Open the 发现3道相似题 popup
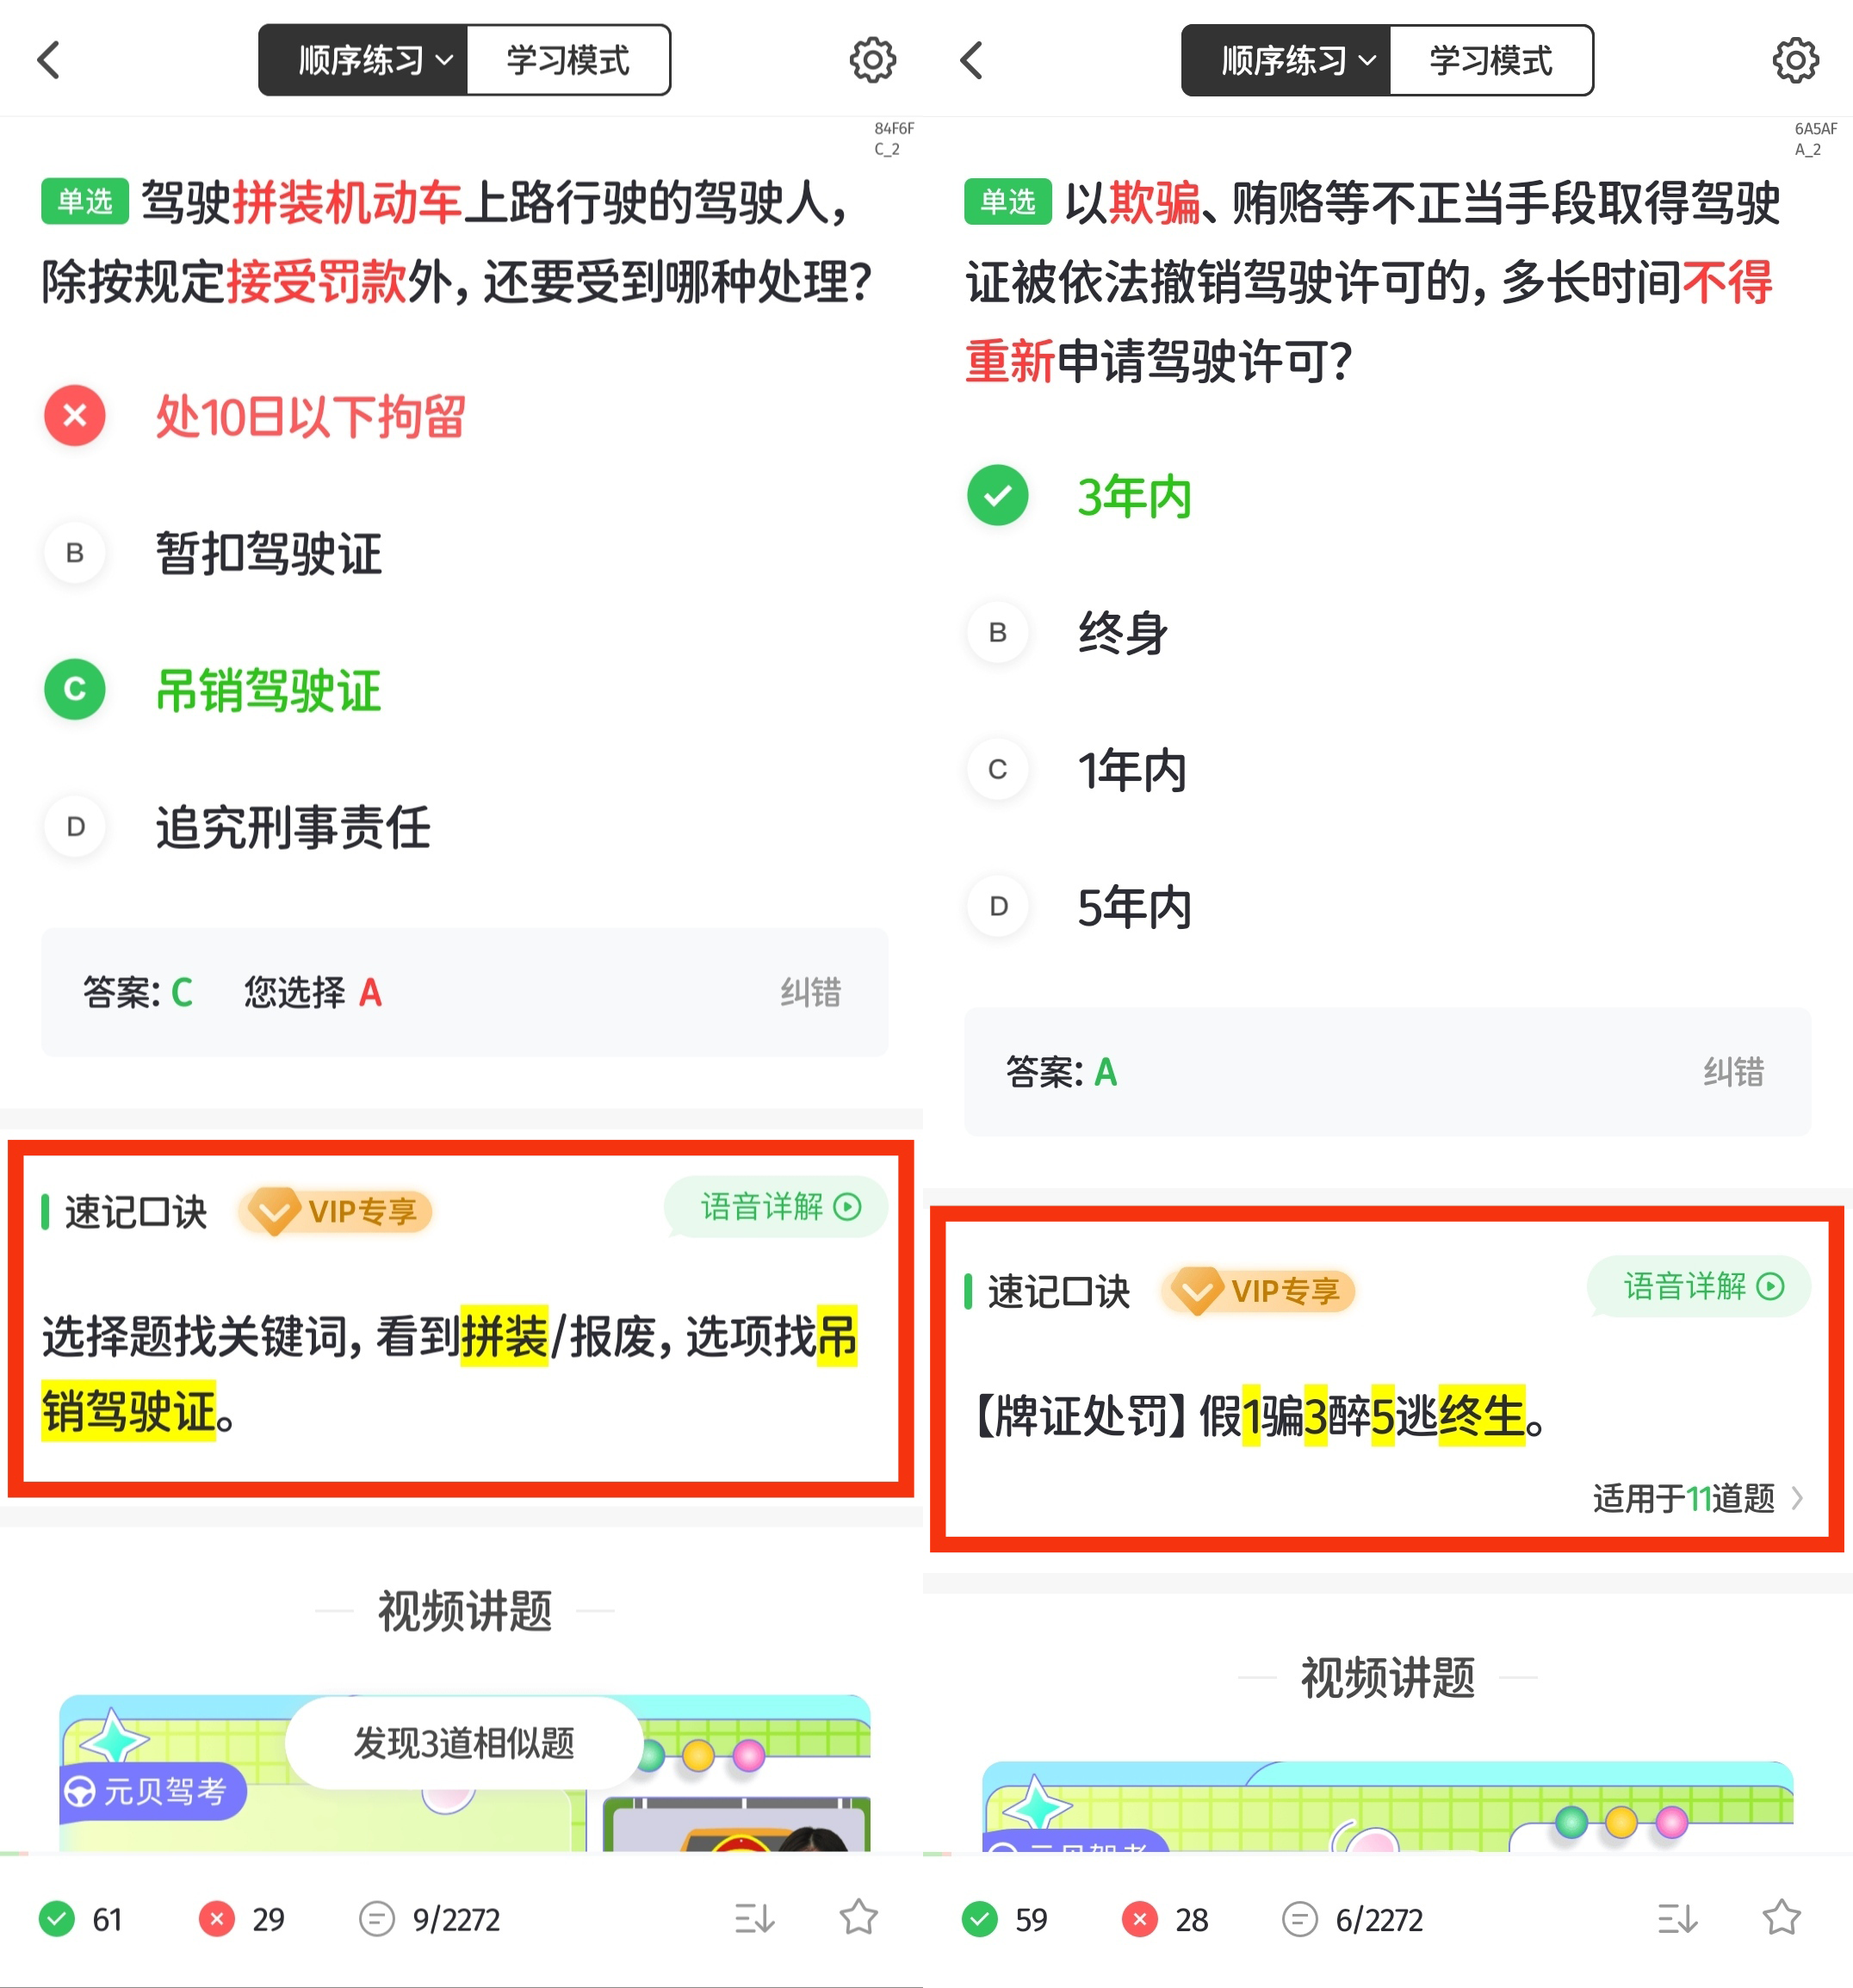This screenshot has height=1988, width=1853. [x=464, y=1743]
